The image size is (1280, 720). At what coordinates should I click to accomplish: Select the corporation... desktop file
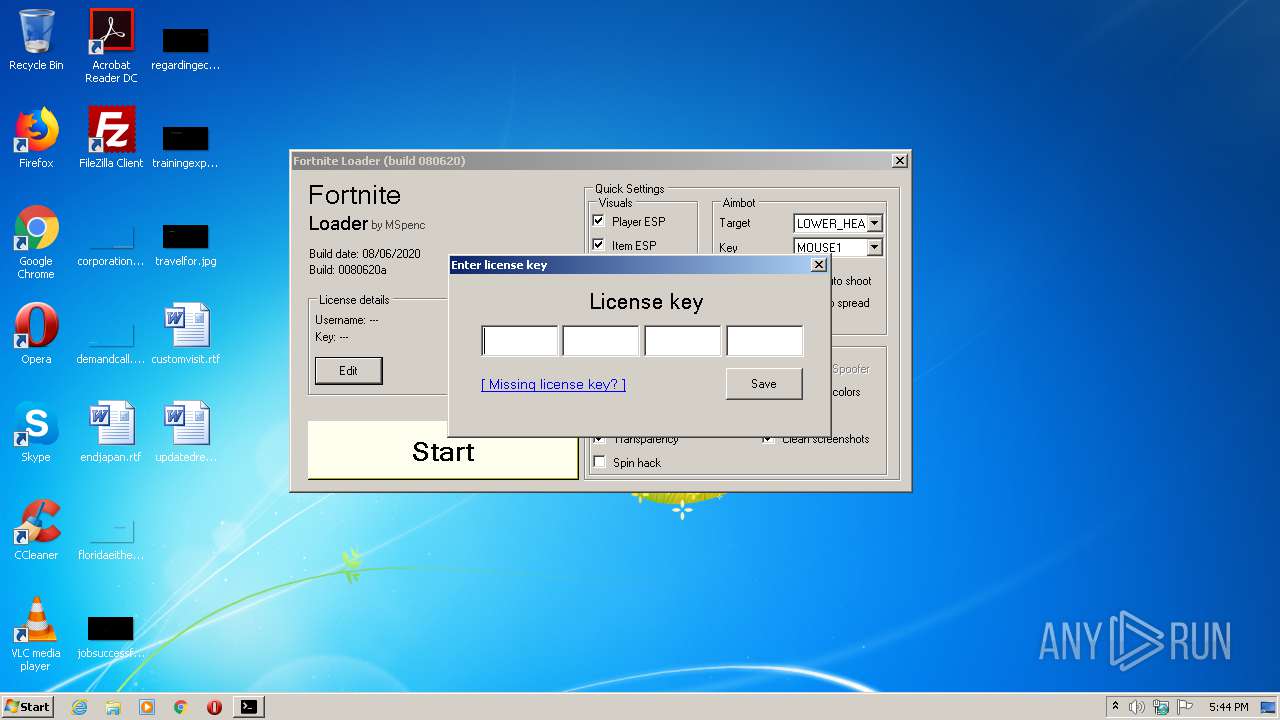click(x=111, y=245)
